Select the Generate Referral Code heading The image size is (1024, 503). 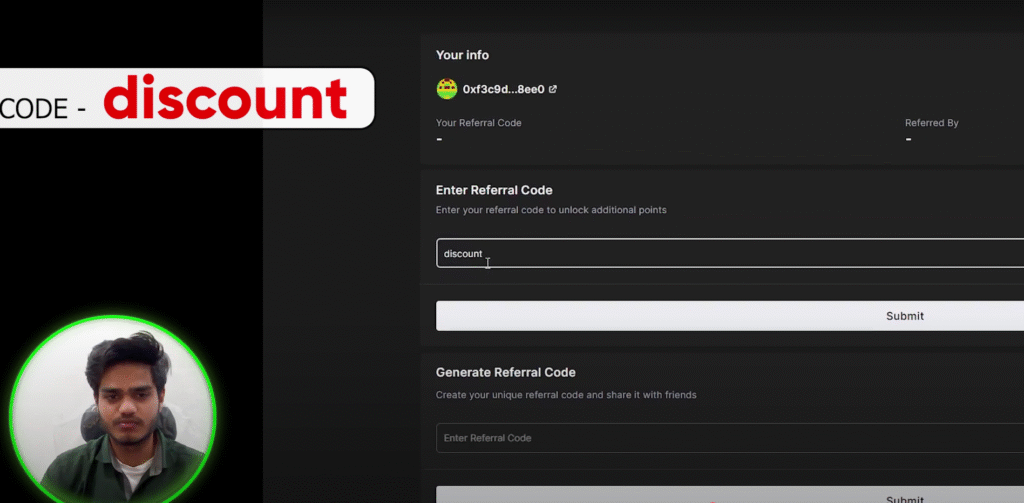506,372
